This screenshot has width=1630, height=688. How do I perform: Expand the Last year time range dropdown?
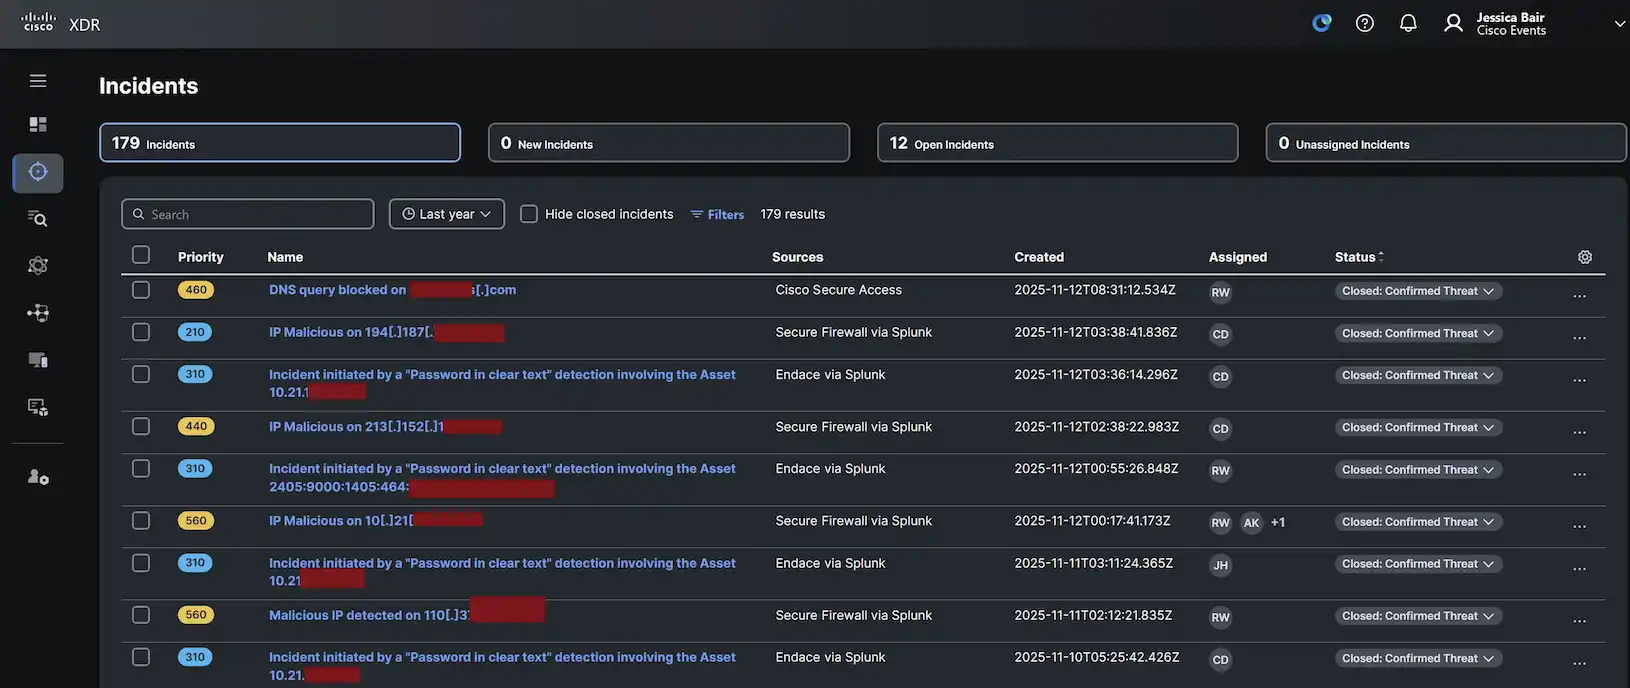coord(446,214)
